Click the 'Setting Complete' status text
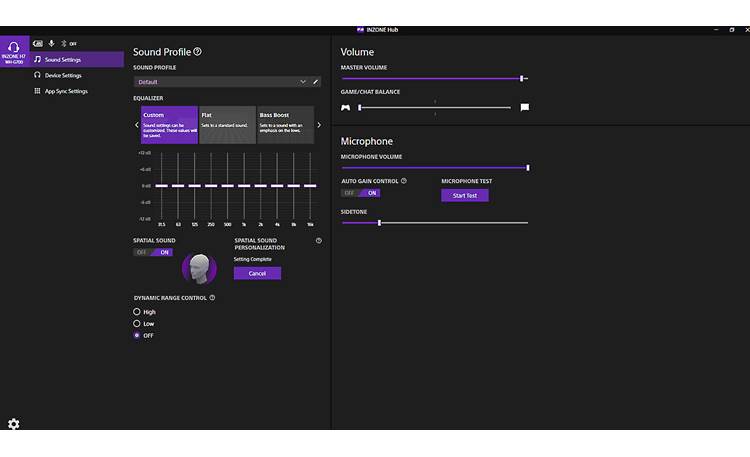 253,259
